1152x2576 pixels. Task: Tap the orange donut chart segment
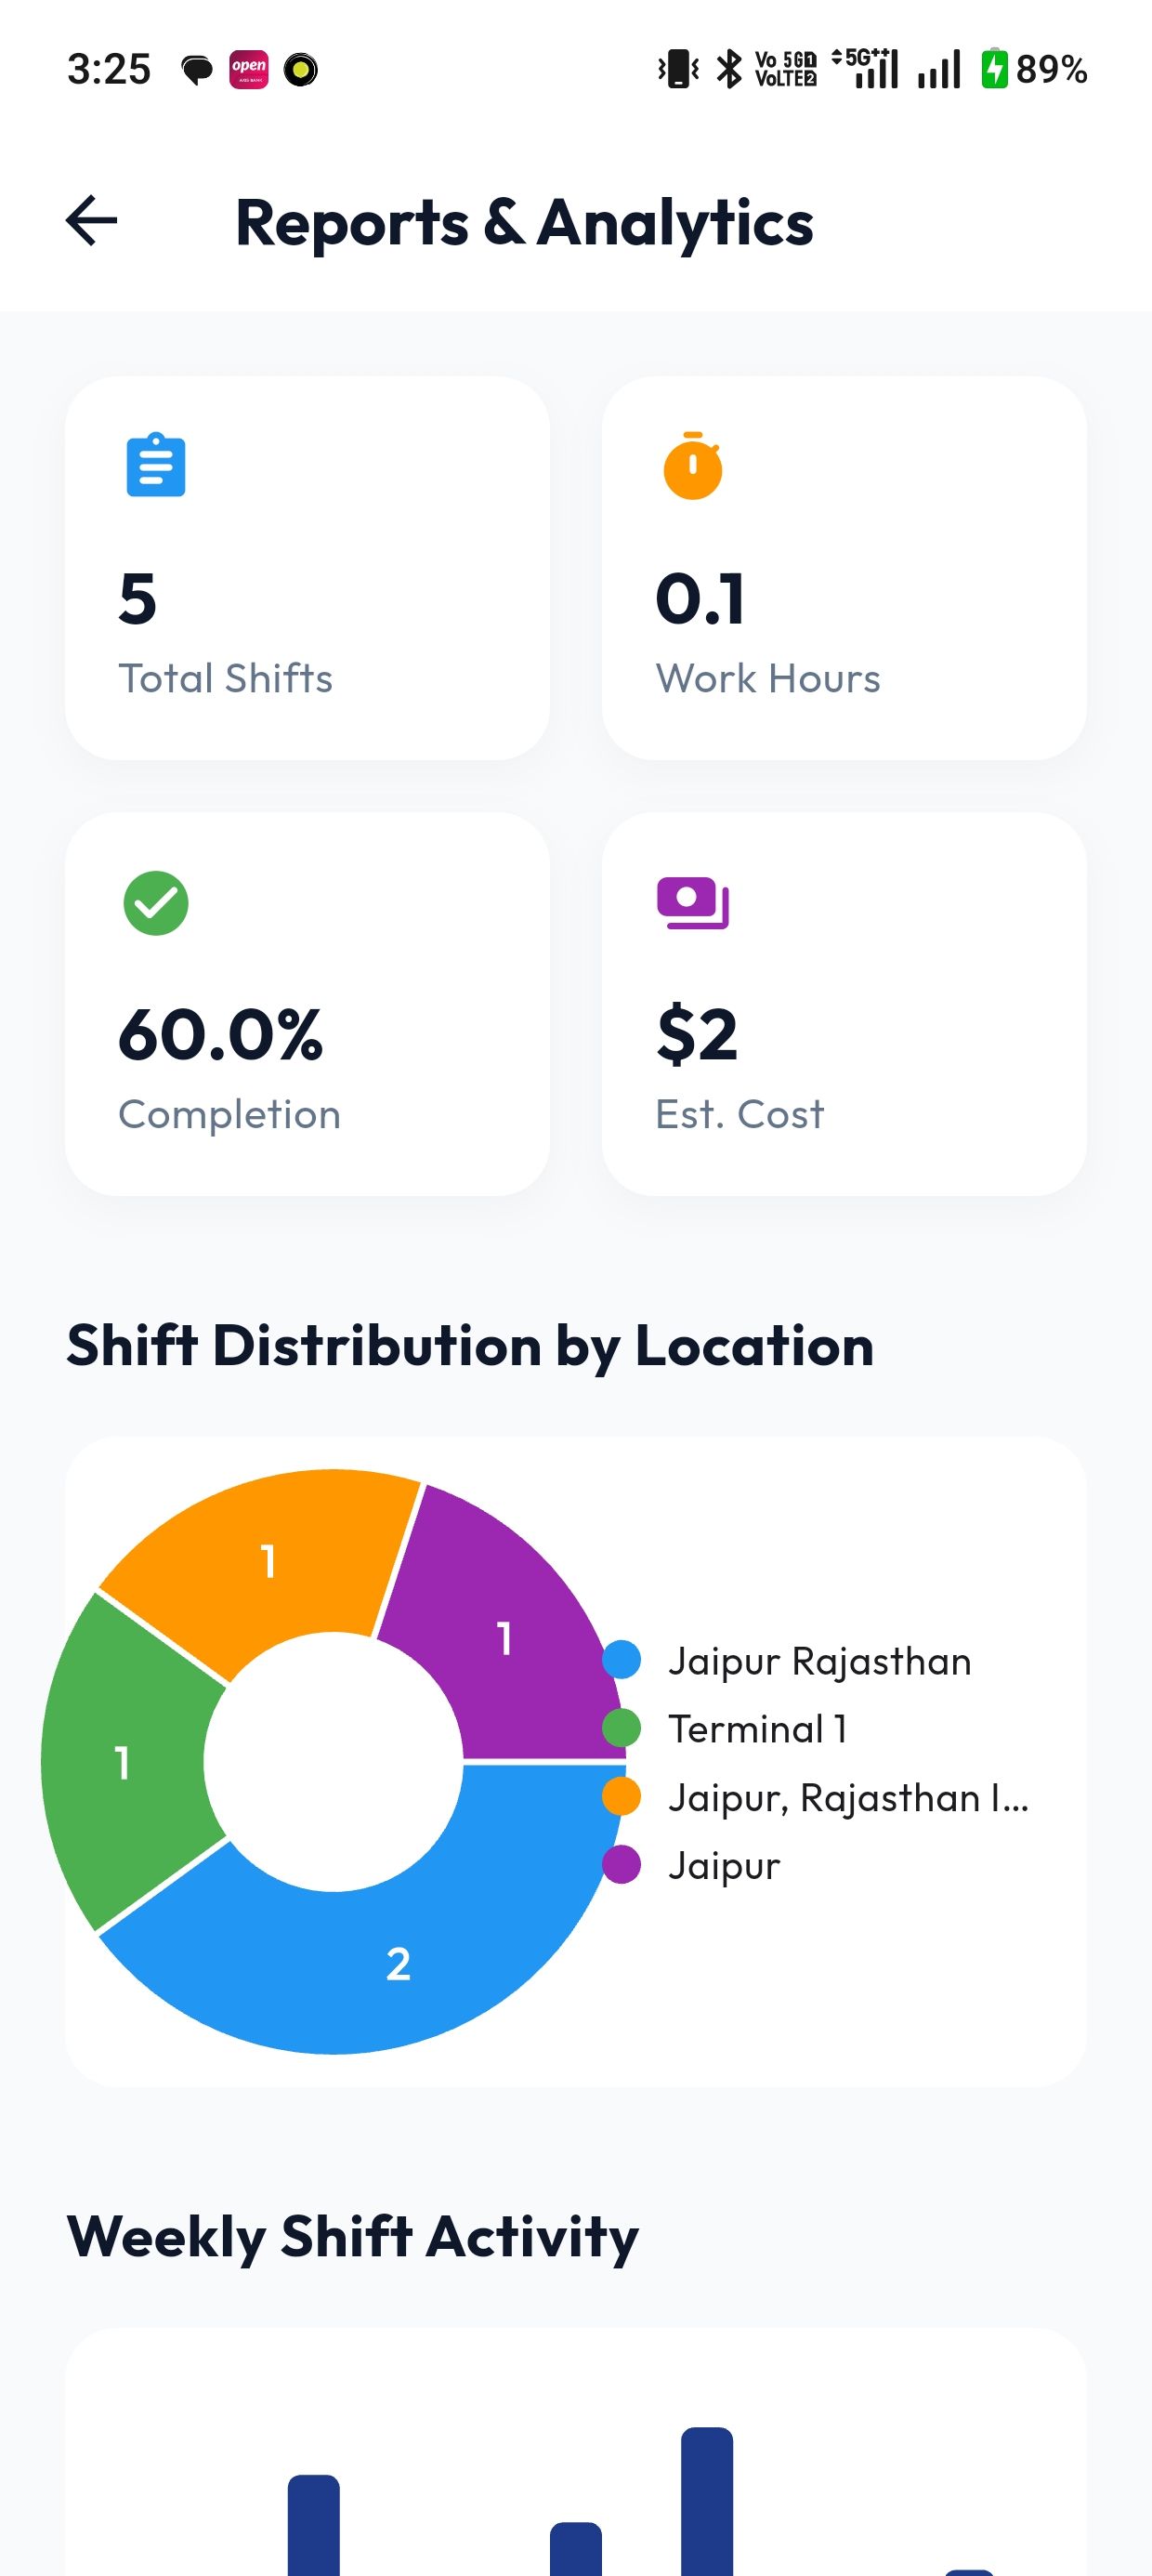click(268, 1562)
